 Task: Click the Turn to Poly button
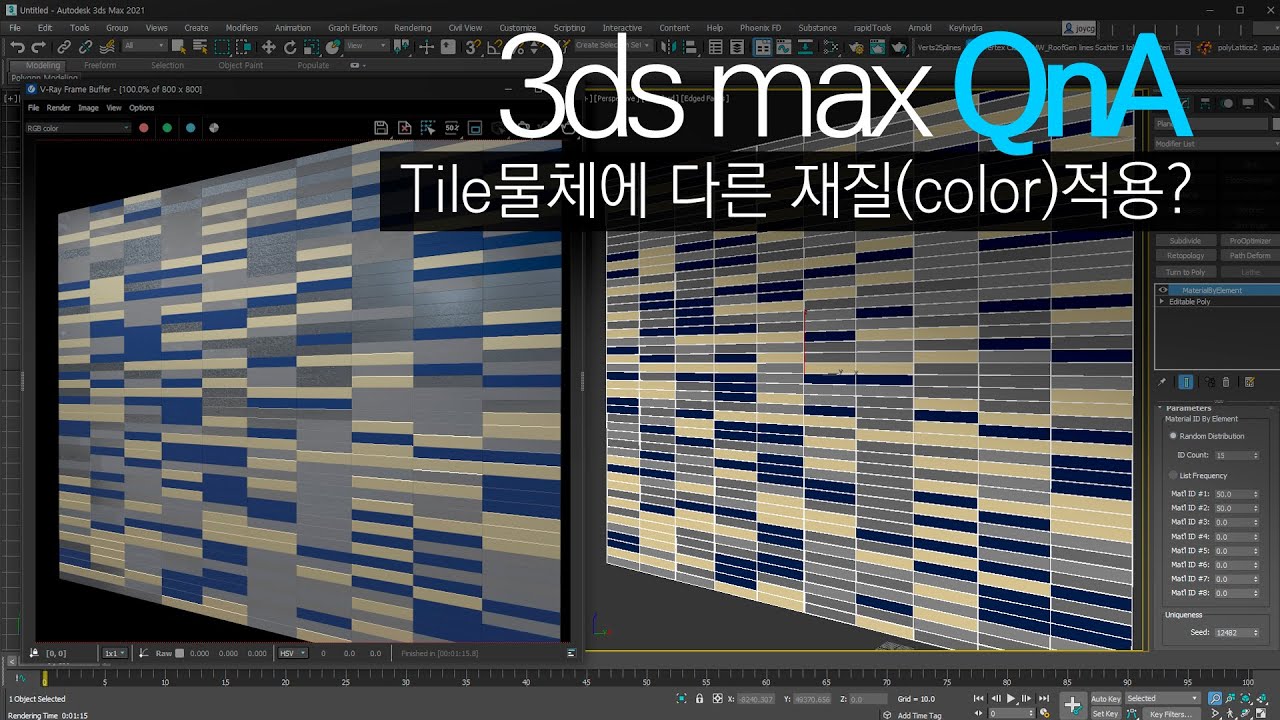1185,272
